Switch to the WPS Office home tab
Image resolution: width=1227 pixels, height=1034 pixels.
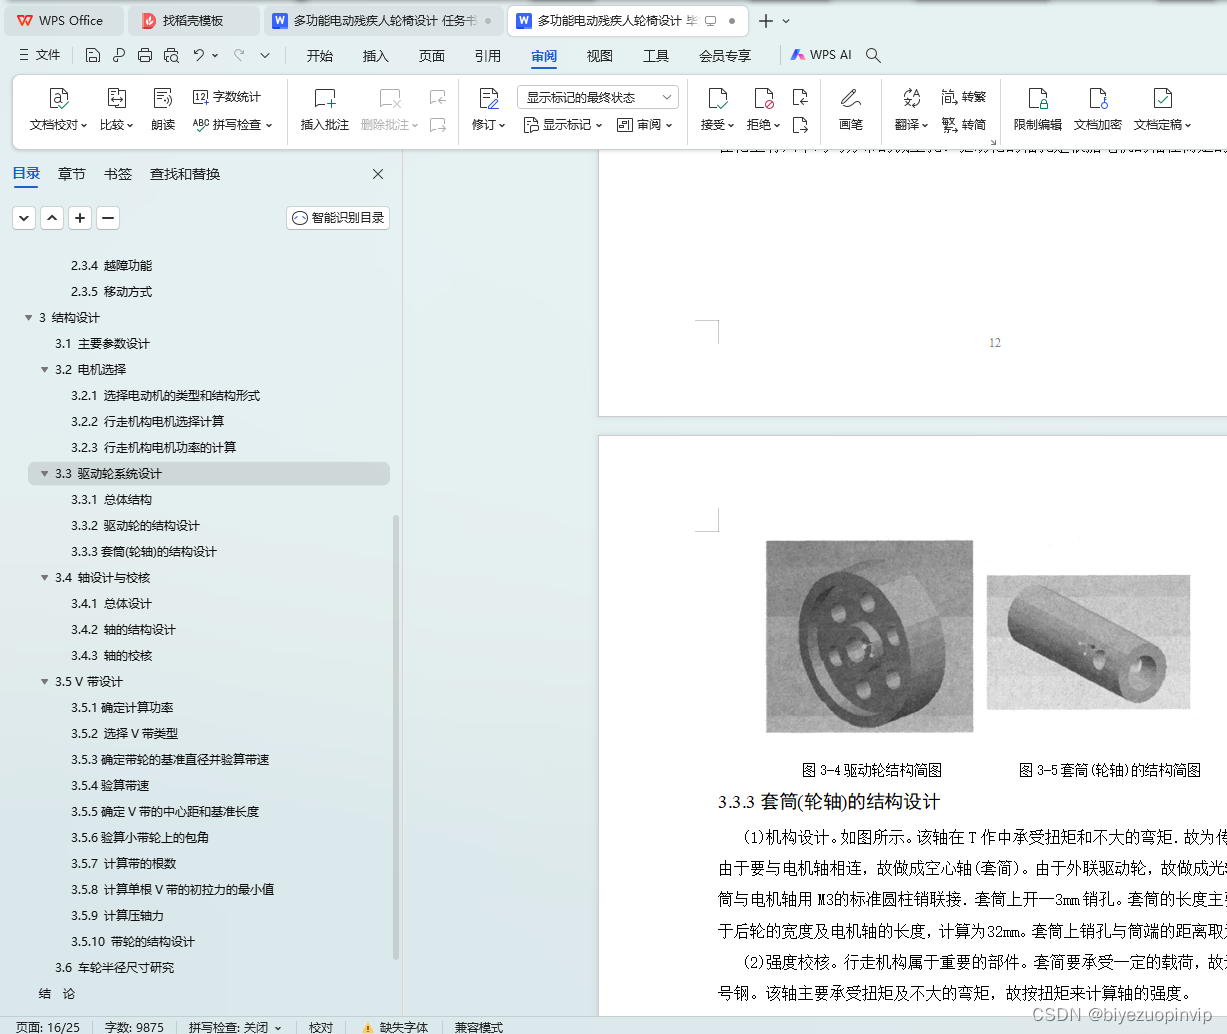(62, 20)
